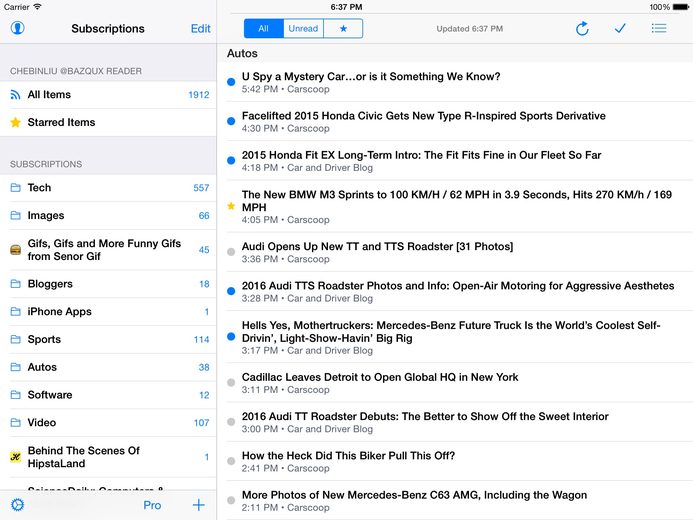Viewport: 693px width, 520px height.
Task: Mark all as read checkmark icon
Action: tap(620, 28)
